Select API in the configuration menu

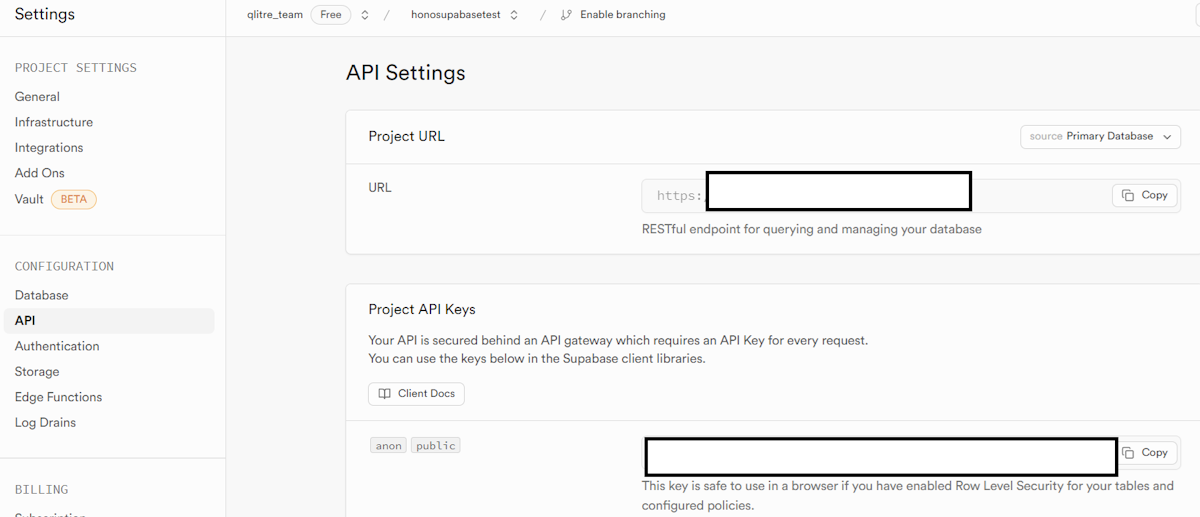(x=25, y=321)
